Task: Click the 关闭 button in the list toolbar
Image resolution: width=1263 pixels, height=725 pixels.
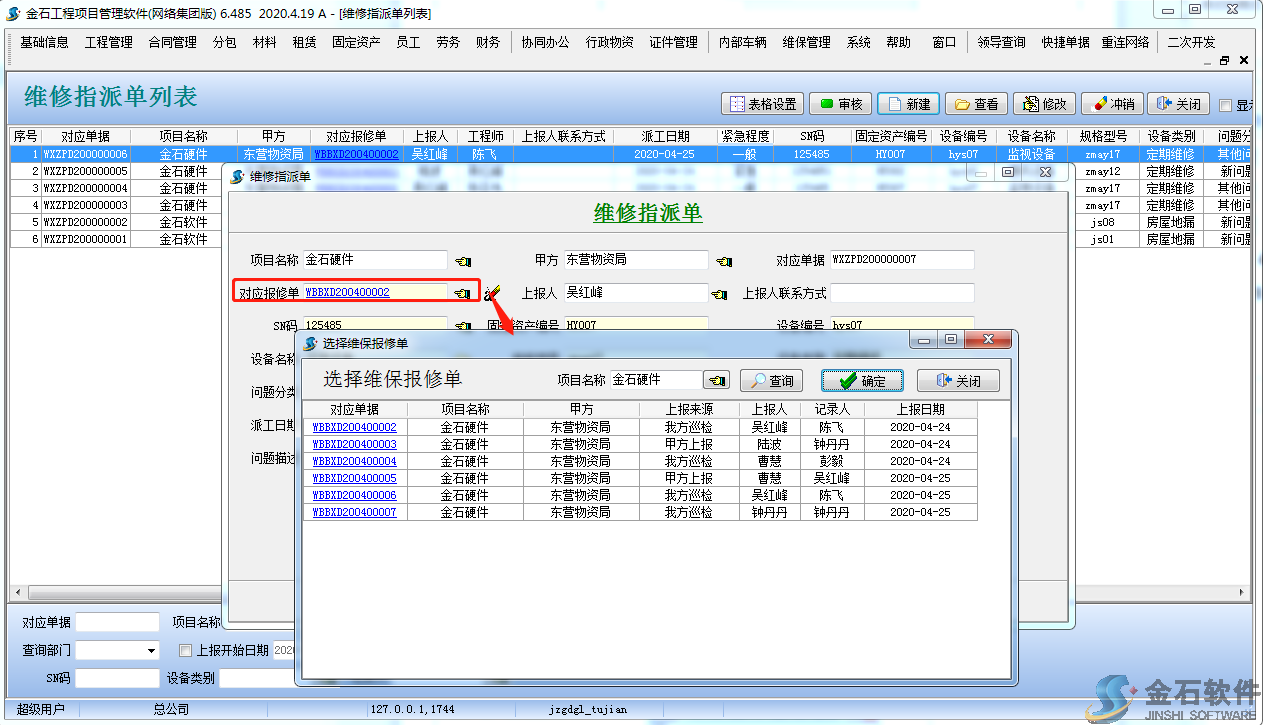Action: pos(1179,104)
